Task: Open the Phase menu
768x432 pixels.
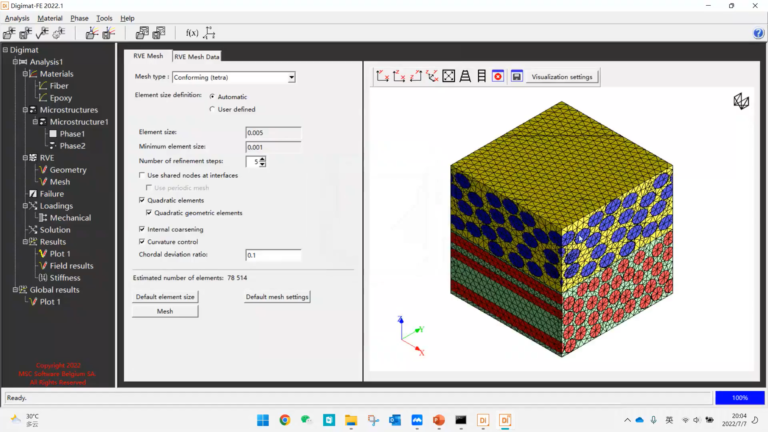Action: click(79, 18)
